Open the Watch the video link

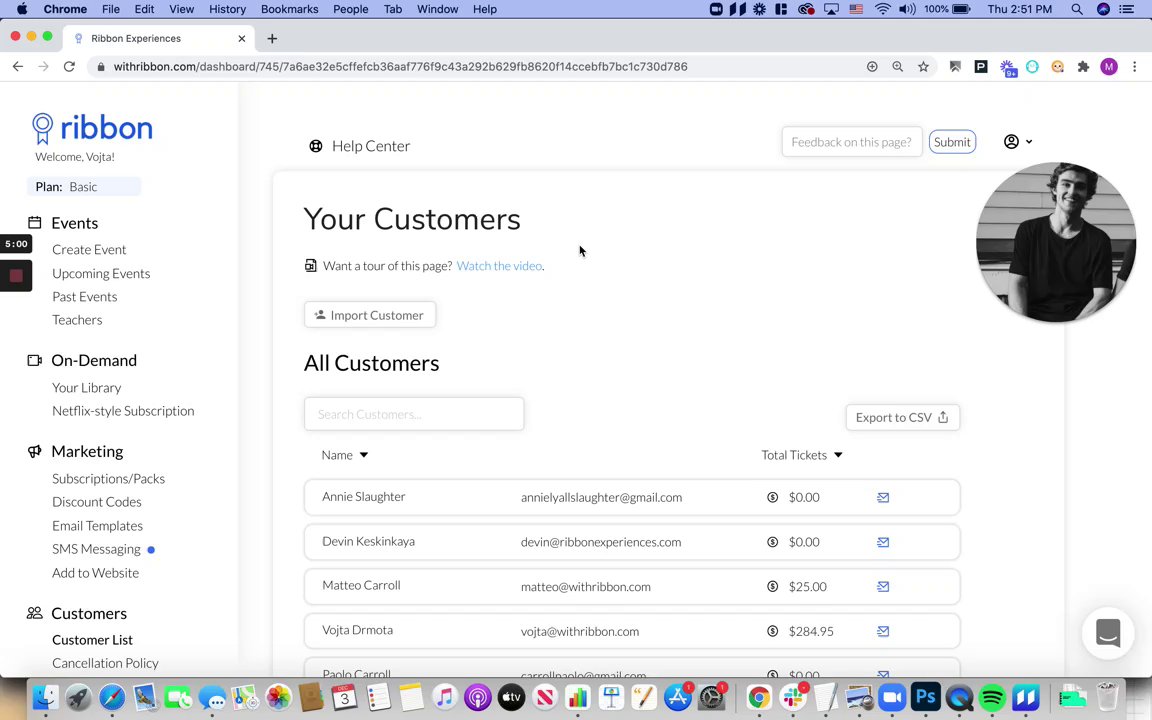click(x=499, y=266)
